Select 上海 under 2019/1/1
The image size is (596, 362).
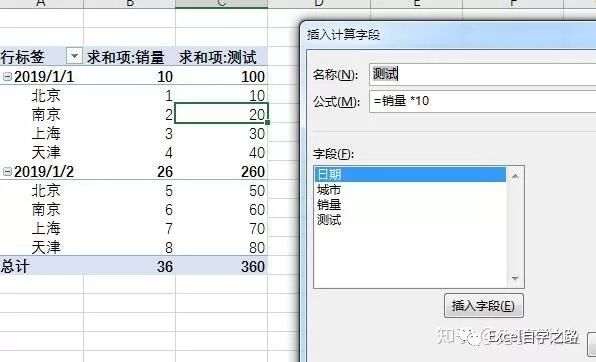pos(46,133)
